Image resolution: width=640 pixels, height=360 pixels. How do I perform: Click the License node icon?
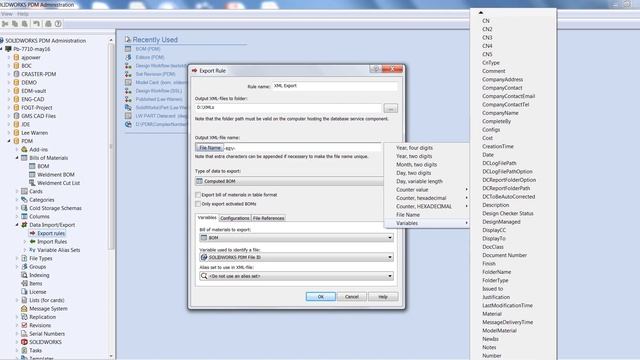click(x=24, y=292)
